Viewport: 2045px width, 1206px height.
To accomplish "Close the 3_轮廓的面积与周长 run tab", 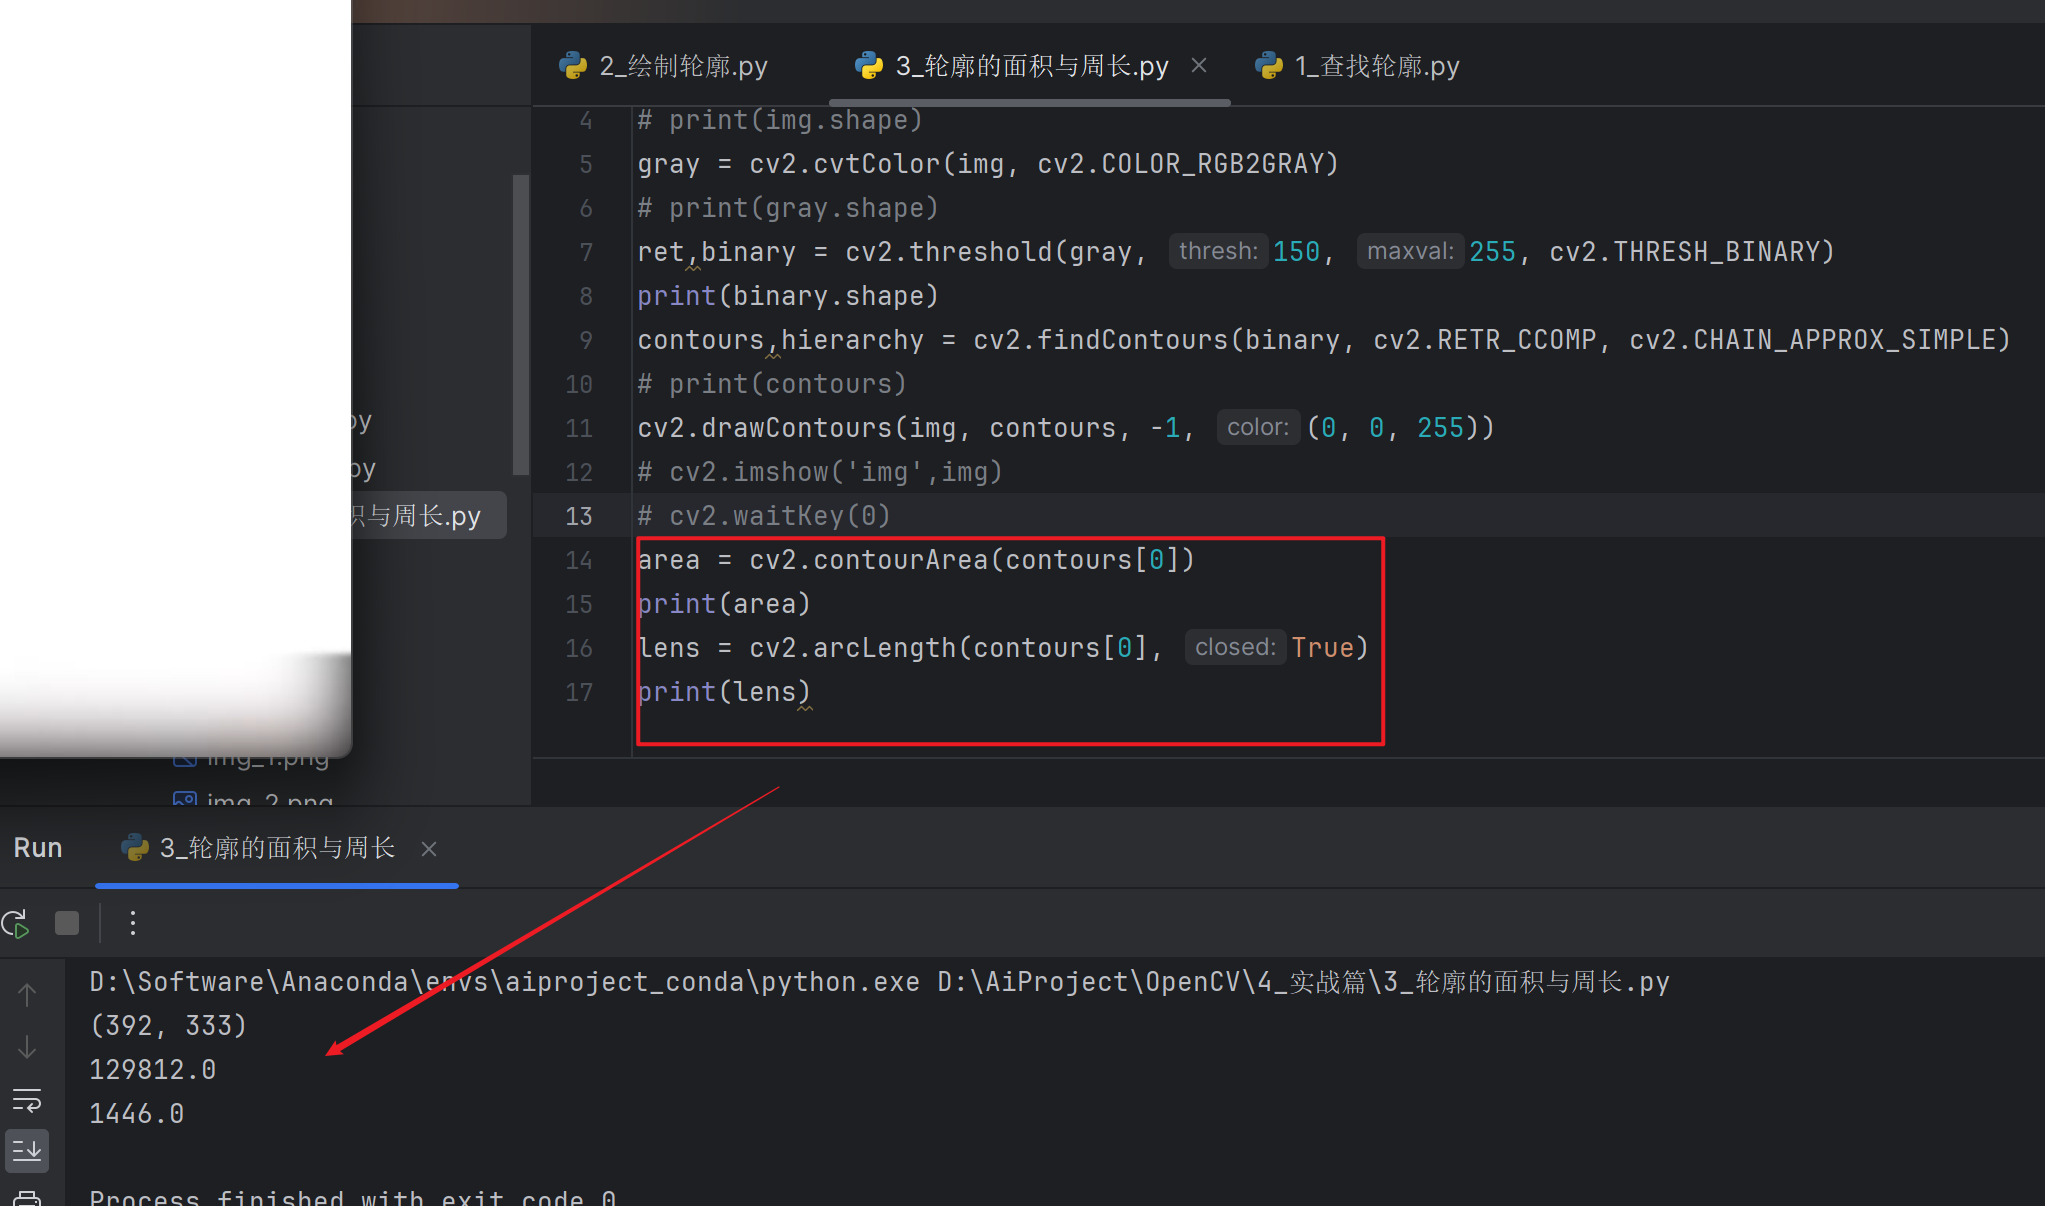I will (429, 849).
